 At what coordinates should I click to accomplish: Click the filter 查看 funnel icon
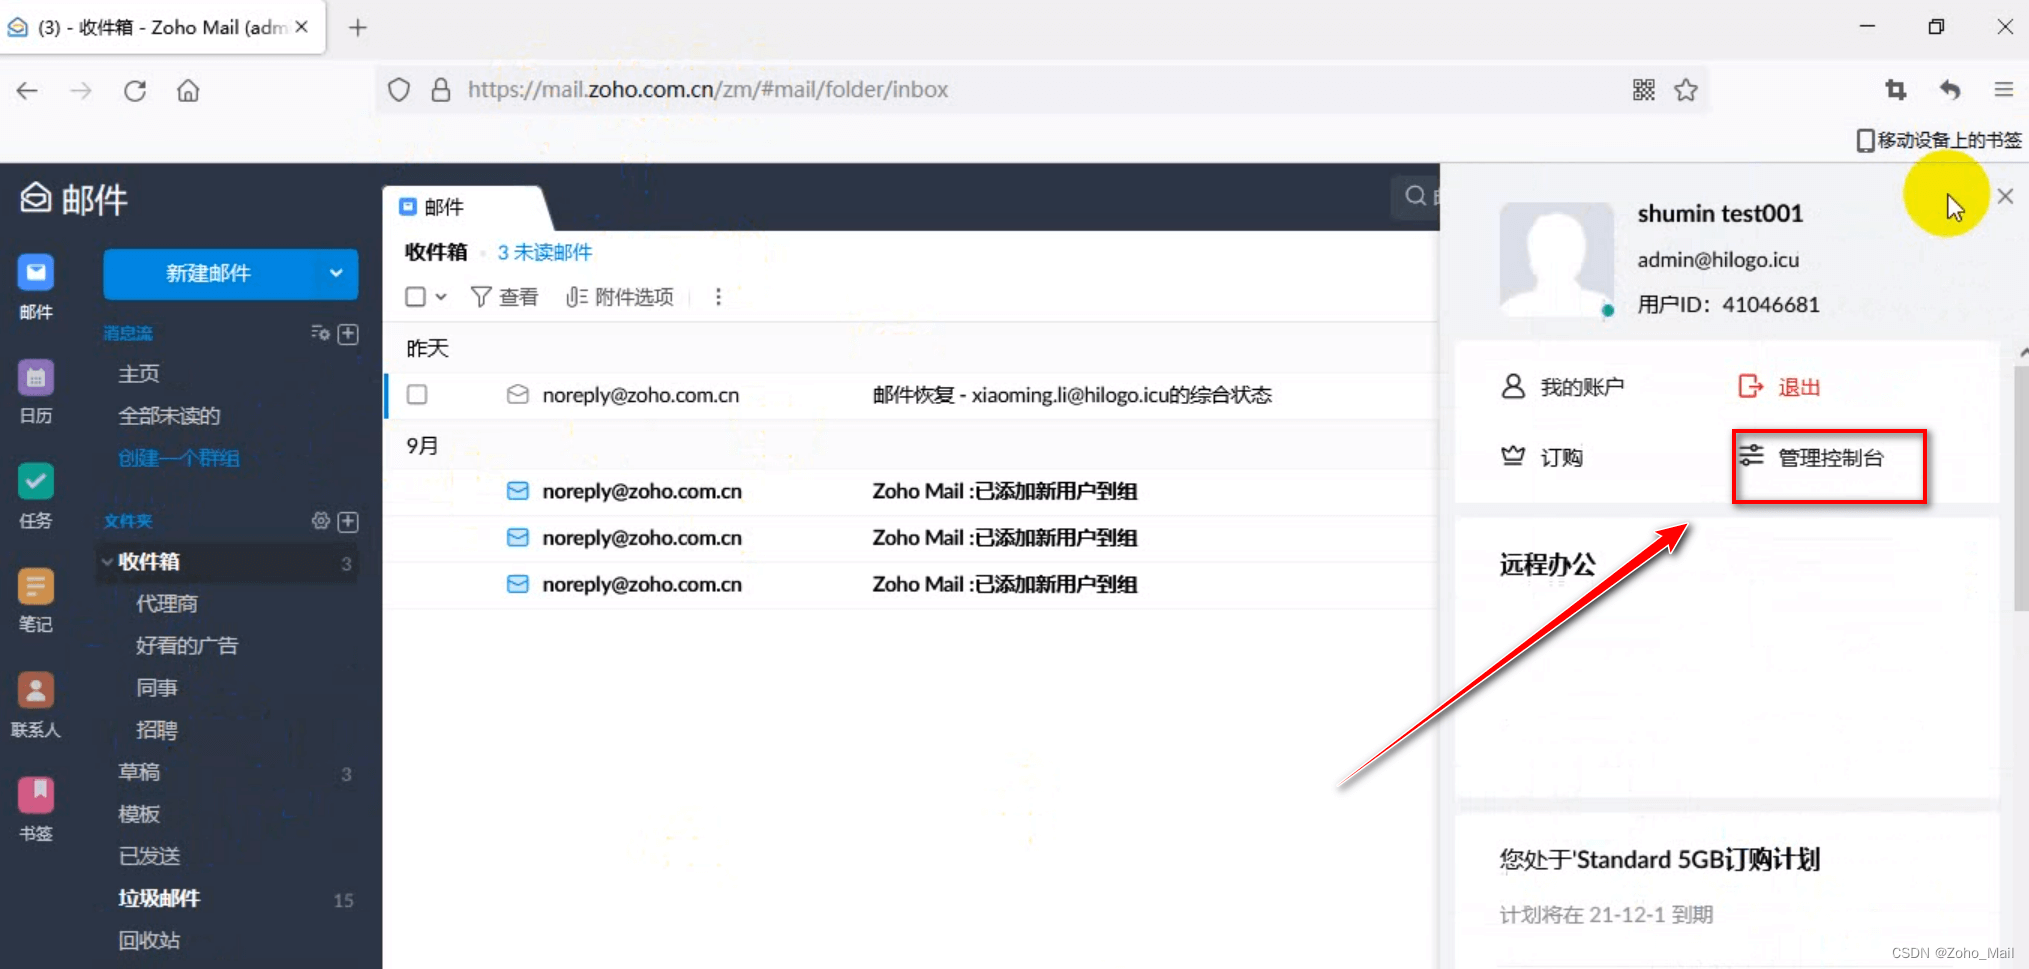coord(481,297)
